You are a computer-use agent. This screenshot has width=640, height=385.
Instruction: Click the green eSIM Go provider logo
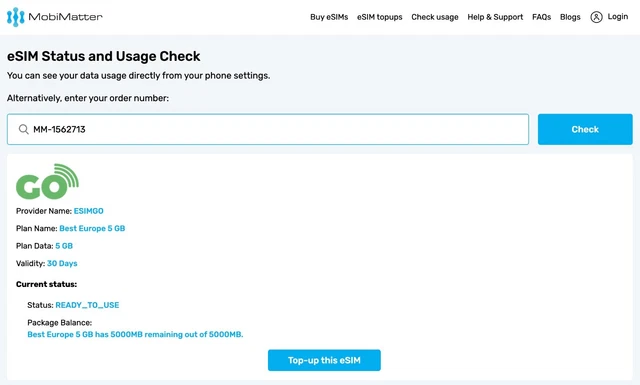pos(47,182)
